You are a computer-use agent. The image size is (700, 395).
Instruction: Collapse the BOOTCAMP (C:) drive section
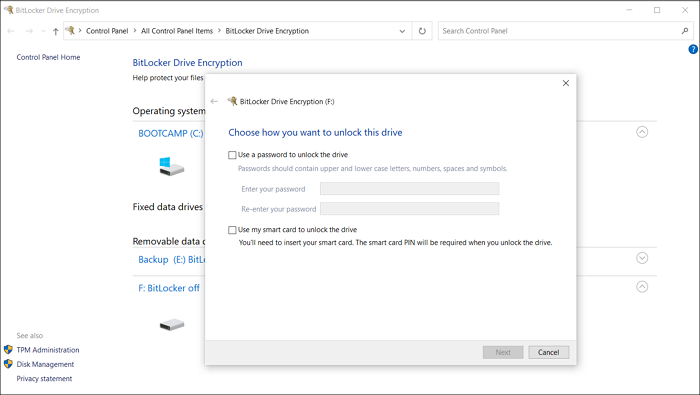coord(642,132)
